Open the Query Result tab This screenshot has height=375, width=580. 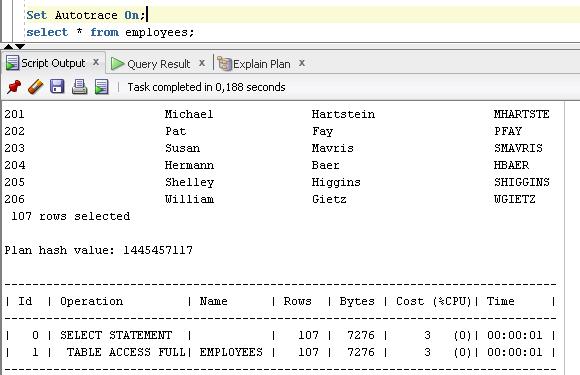tap(158, 64)
